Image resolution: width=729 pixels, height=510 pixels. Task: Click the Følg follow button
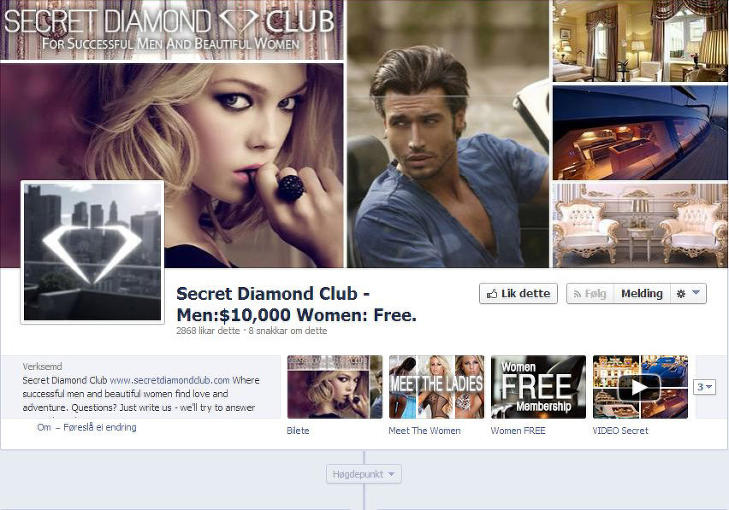[590, 294]
